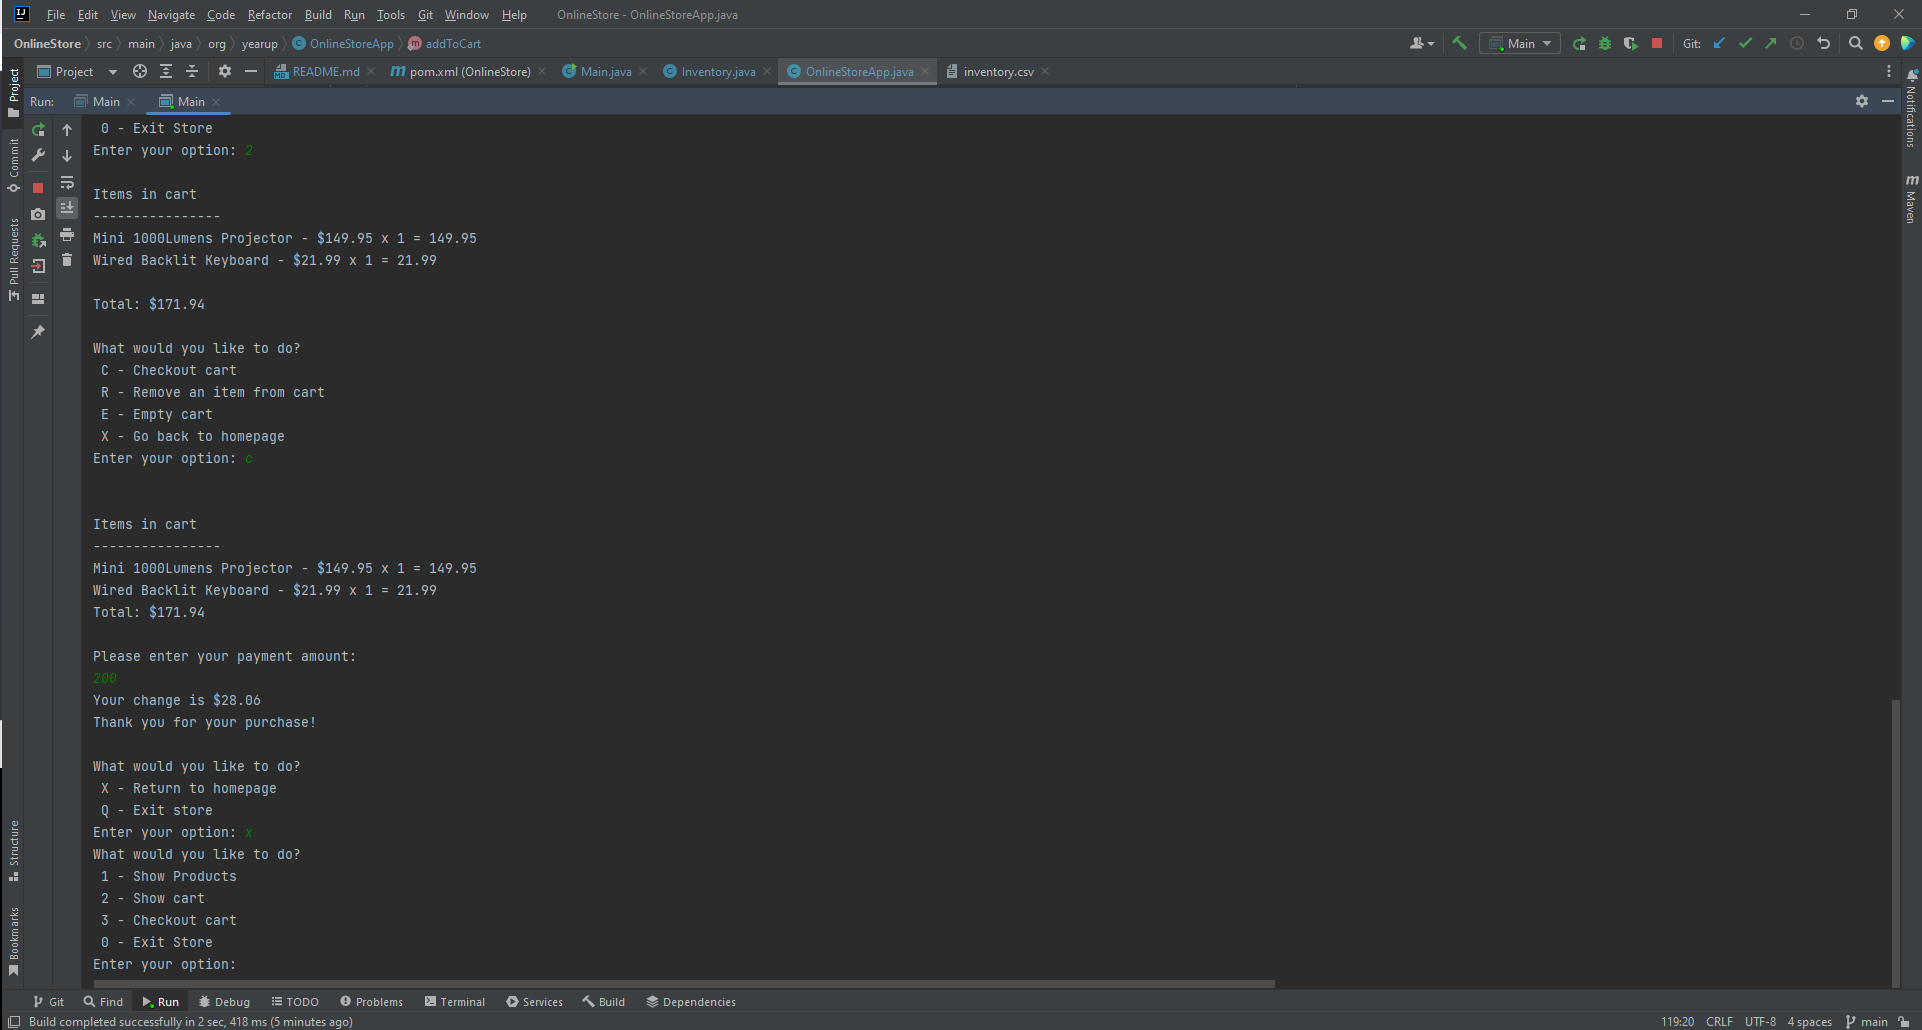The width and height of the screenshot is (1922, 1030).
Task: Open the Debug tool window
Action: click(224, 1001)
